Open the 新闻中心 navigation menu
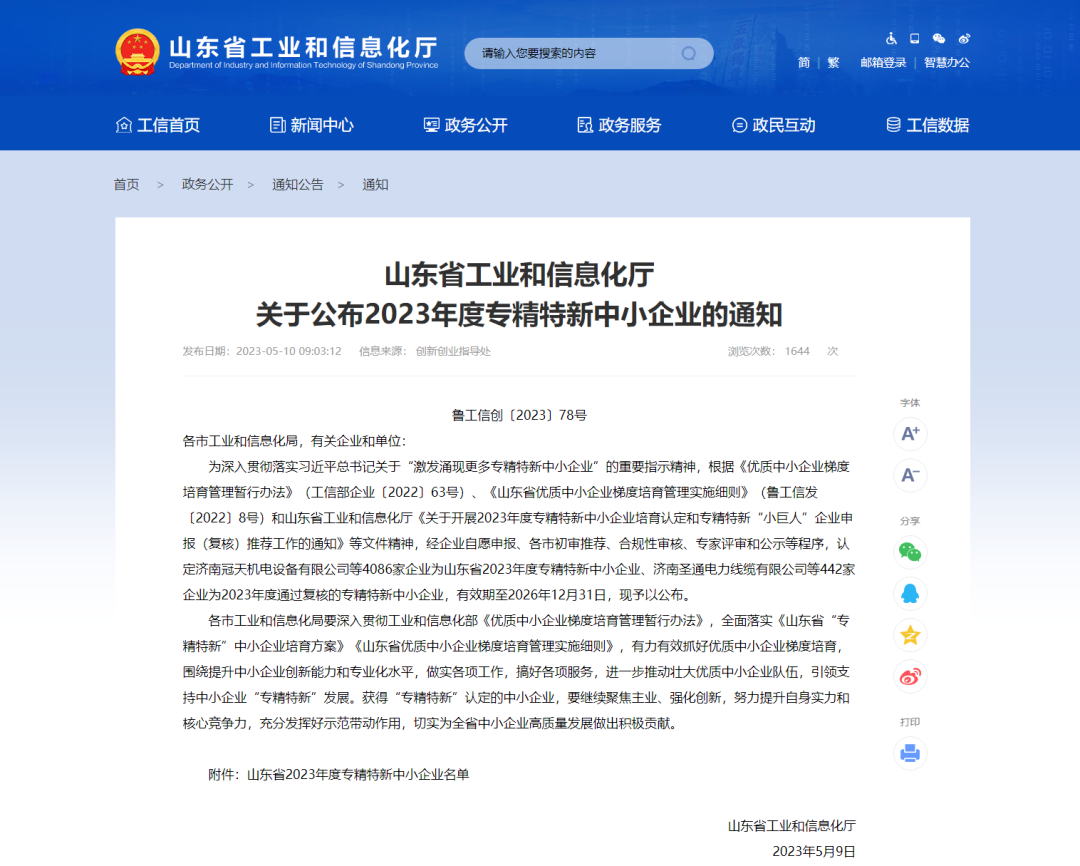The height and width of the screenshot is (866, 1080). point(310,124)
